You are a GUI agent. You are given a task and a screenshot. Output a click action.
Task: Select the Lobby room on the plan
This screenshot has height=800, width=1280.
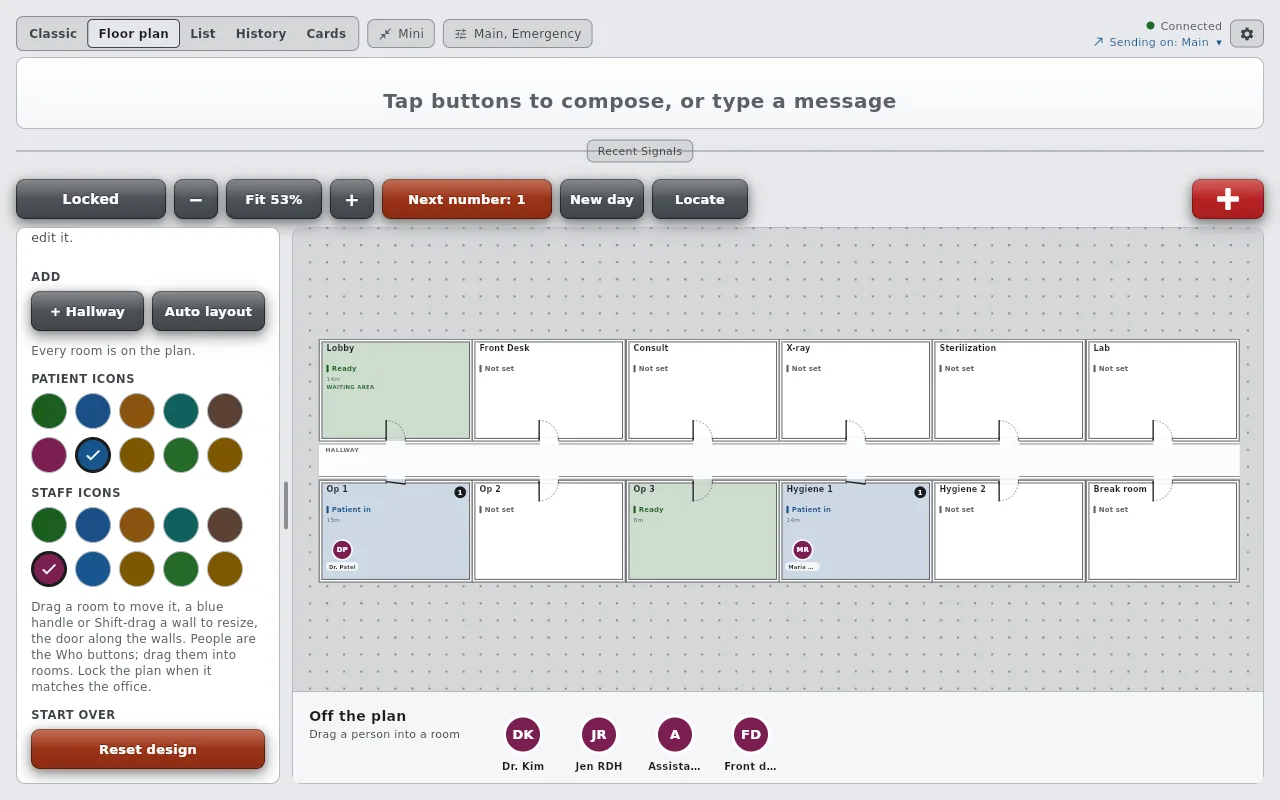pos(396,390)
